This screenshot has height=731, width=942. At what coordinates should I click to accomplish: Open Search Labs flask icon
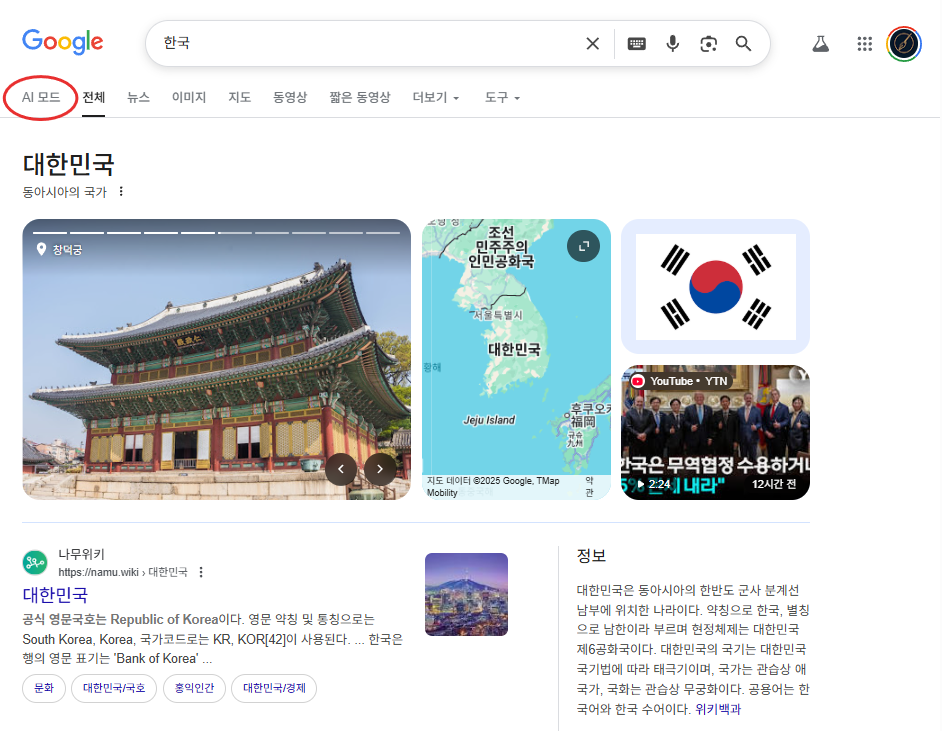pyautogui.click(x=821, y=43)
